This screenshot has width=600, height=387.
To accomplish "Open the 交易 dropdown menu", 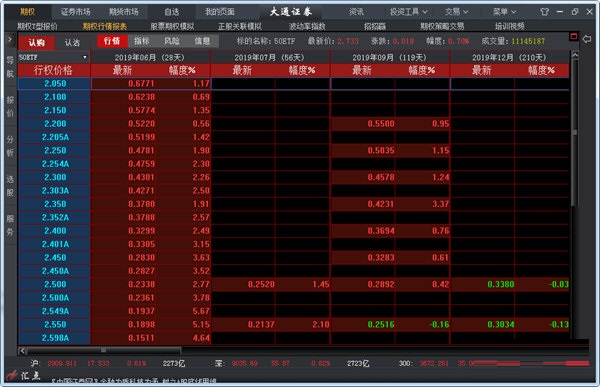I will point(456,12).
